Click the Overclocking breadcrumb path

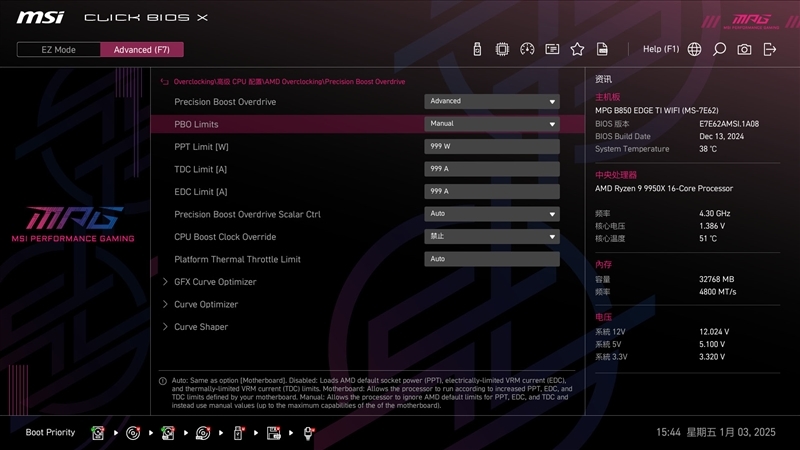(289, 82)
